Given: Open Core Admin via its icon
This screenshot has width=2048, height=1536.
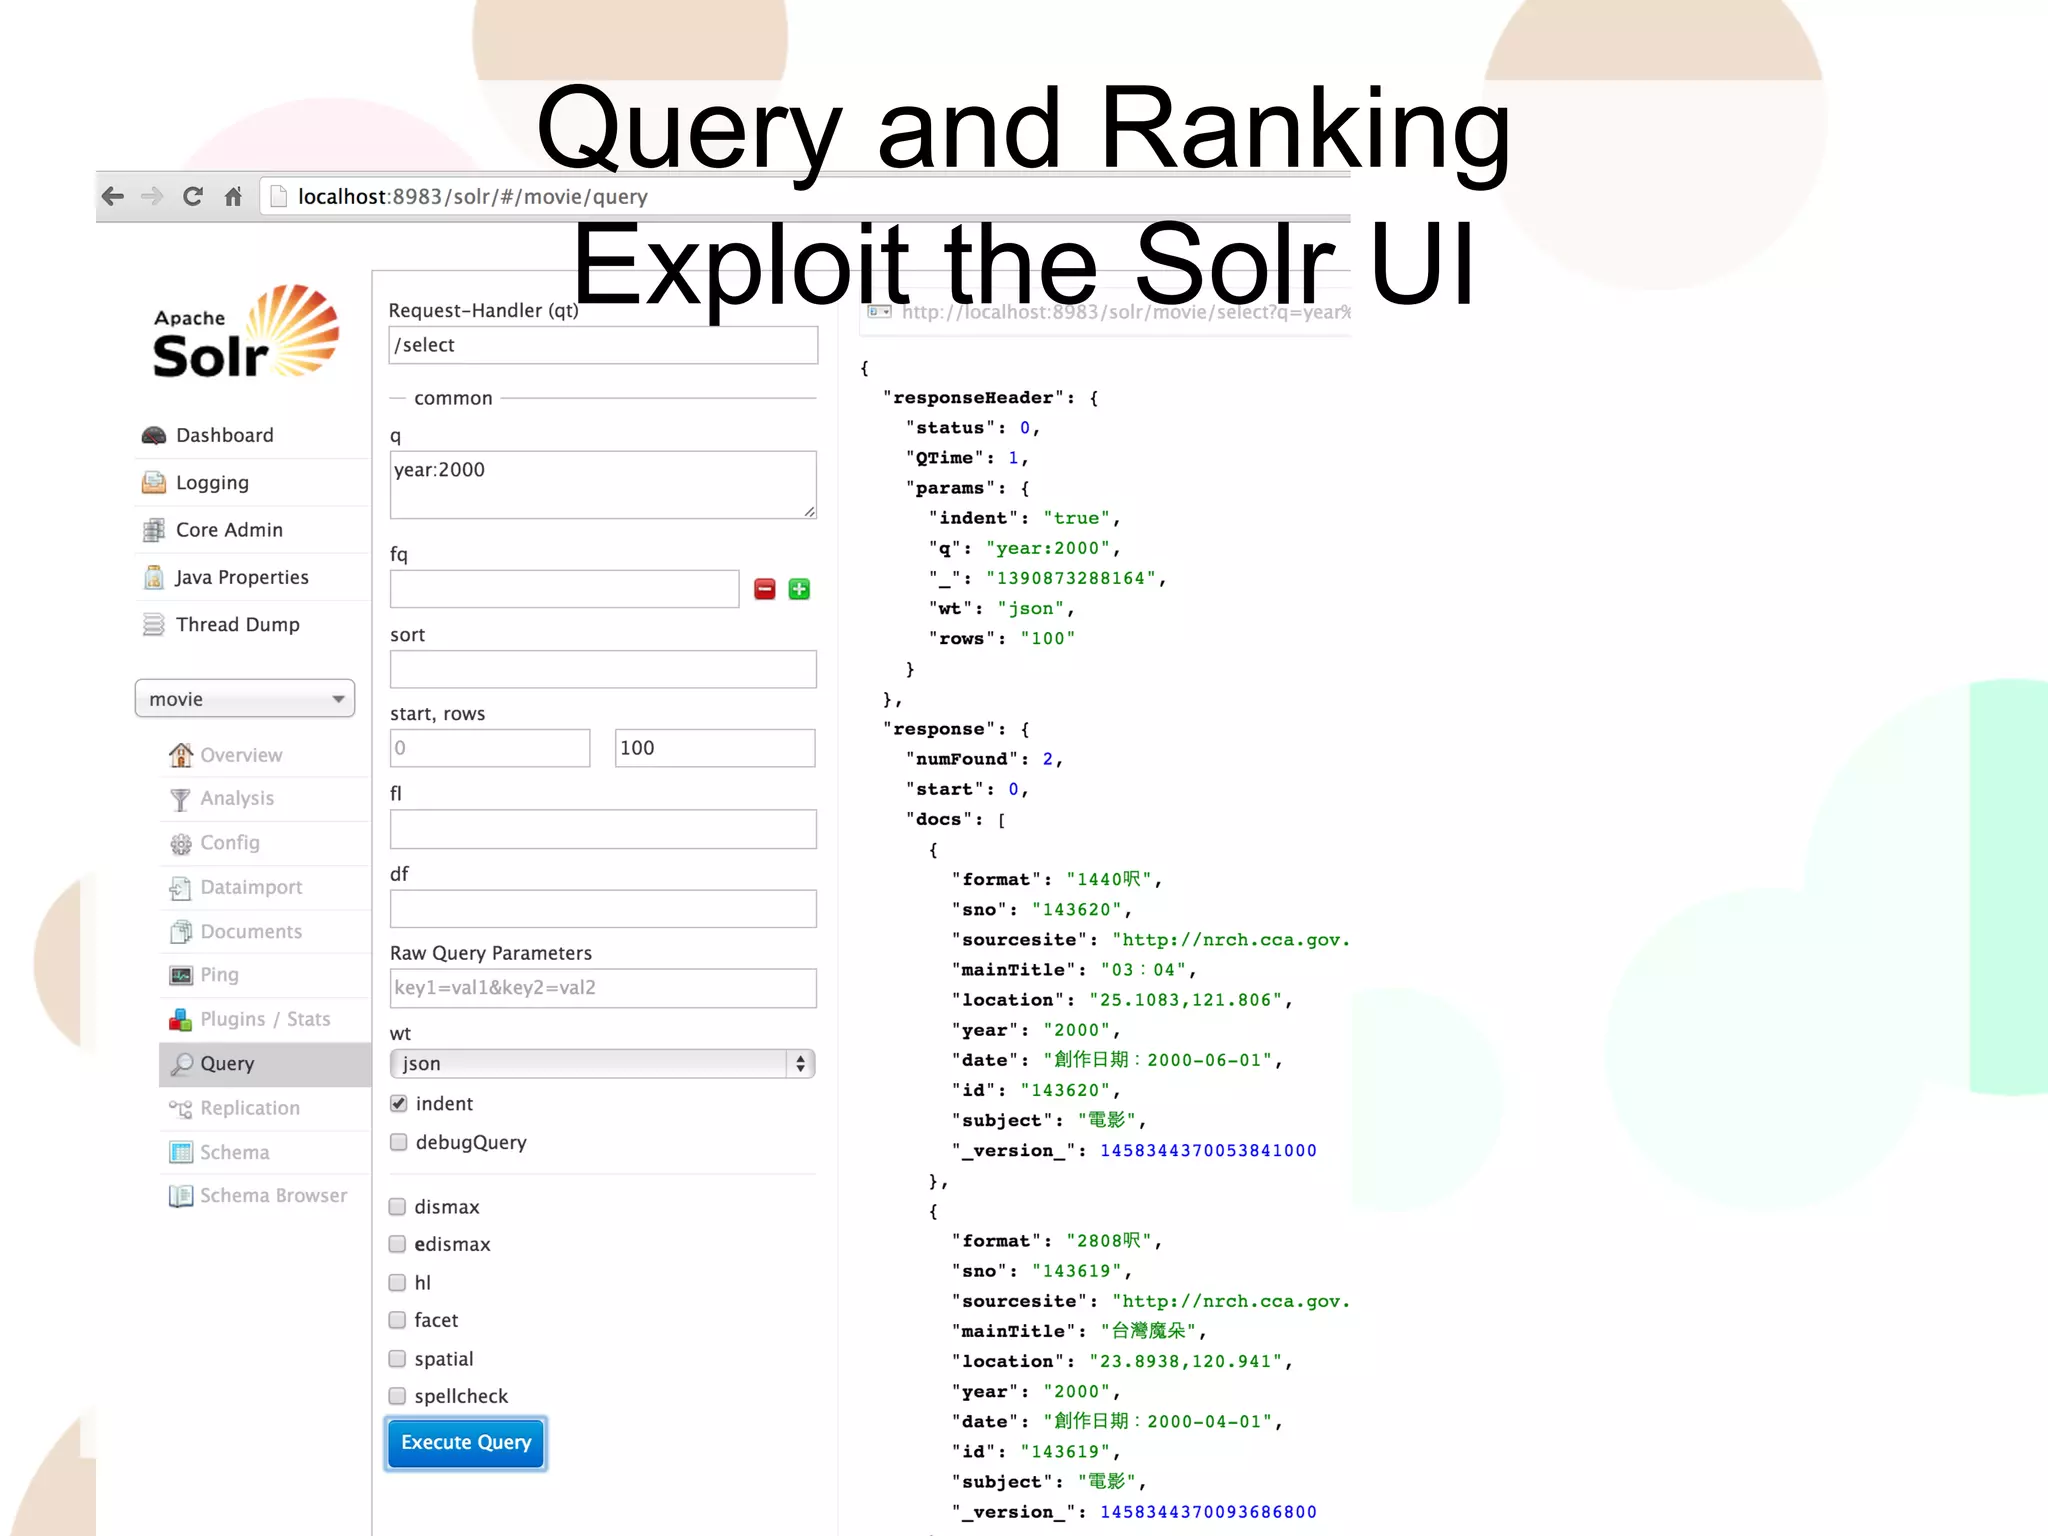Looking at the screenshot, I should click(x=154, y=530).
